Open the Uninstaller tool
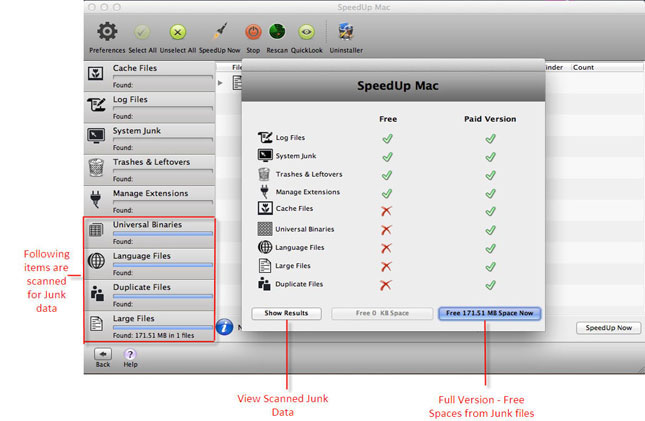The height and width of the screenshot is (421, 645). 346,32
